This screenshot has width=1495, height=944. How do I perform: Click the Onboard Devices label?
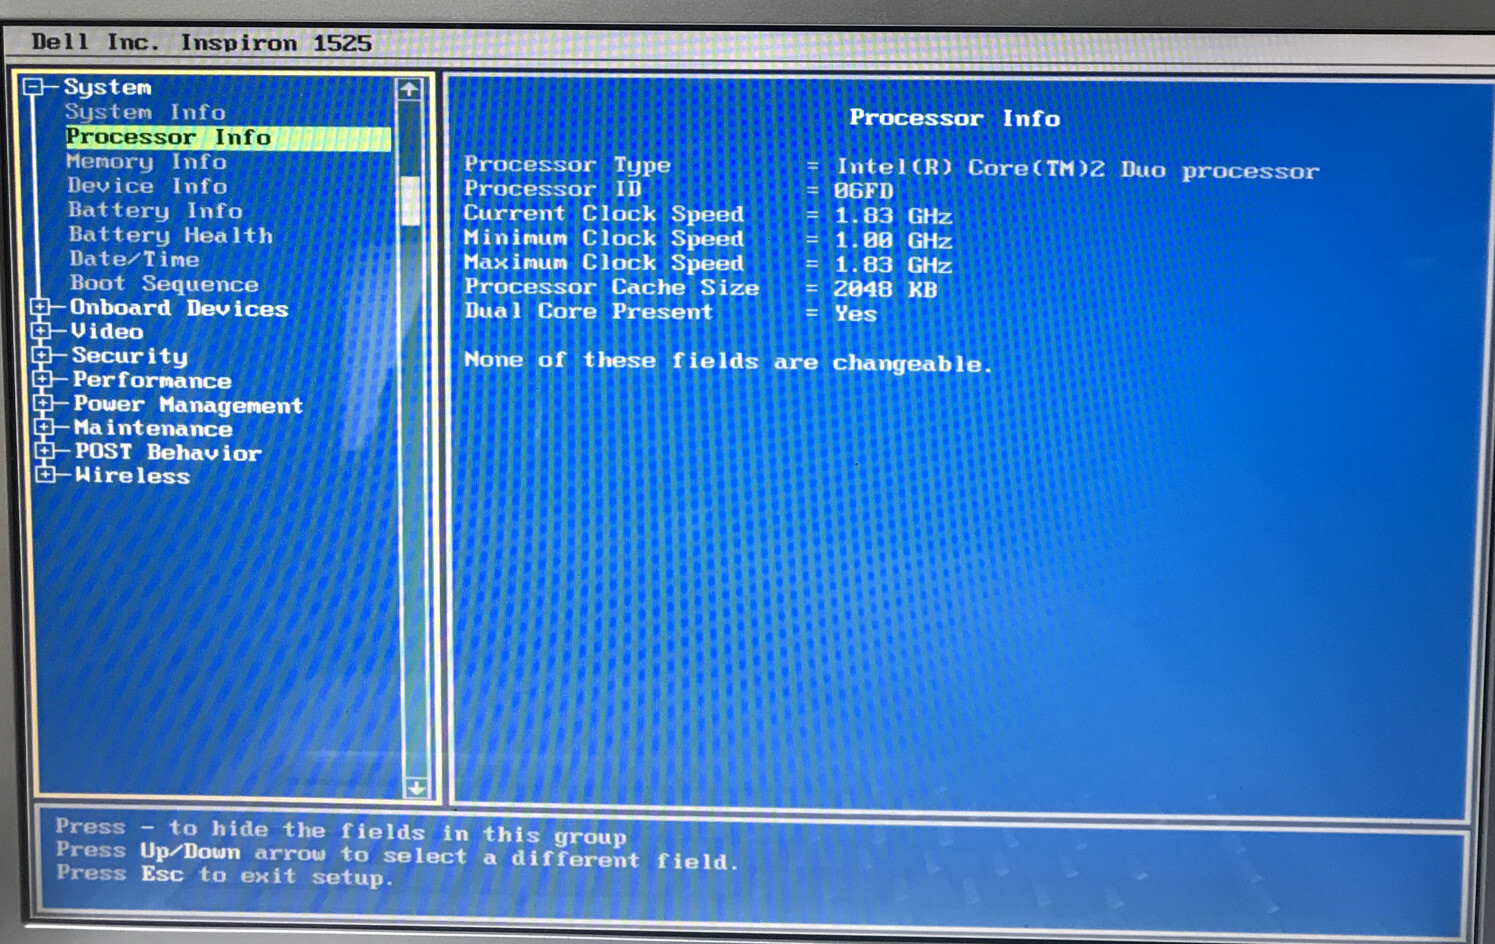[179, 308]
